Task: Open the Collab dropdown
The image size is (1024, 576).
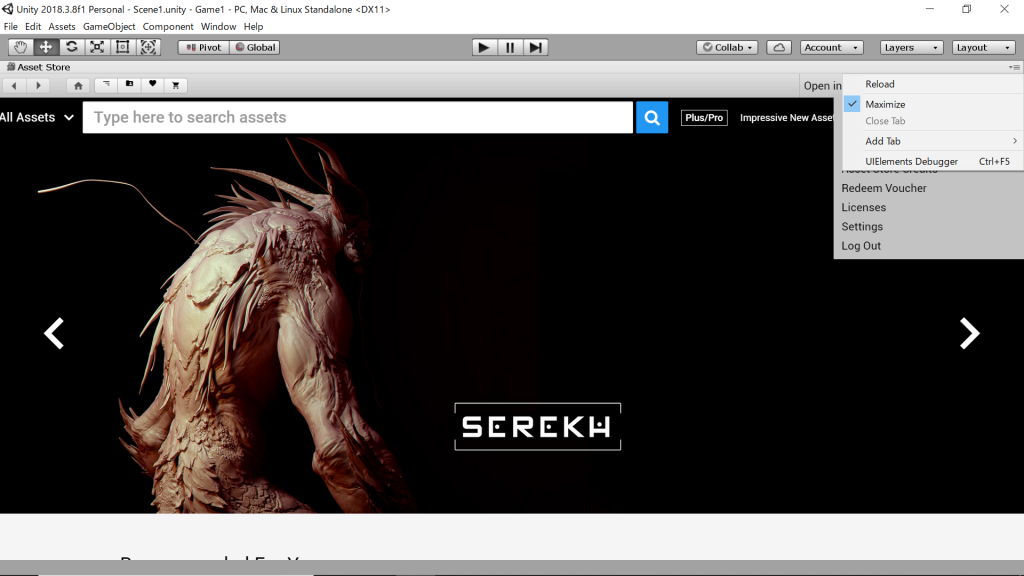Action: 727,47
